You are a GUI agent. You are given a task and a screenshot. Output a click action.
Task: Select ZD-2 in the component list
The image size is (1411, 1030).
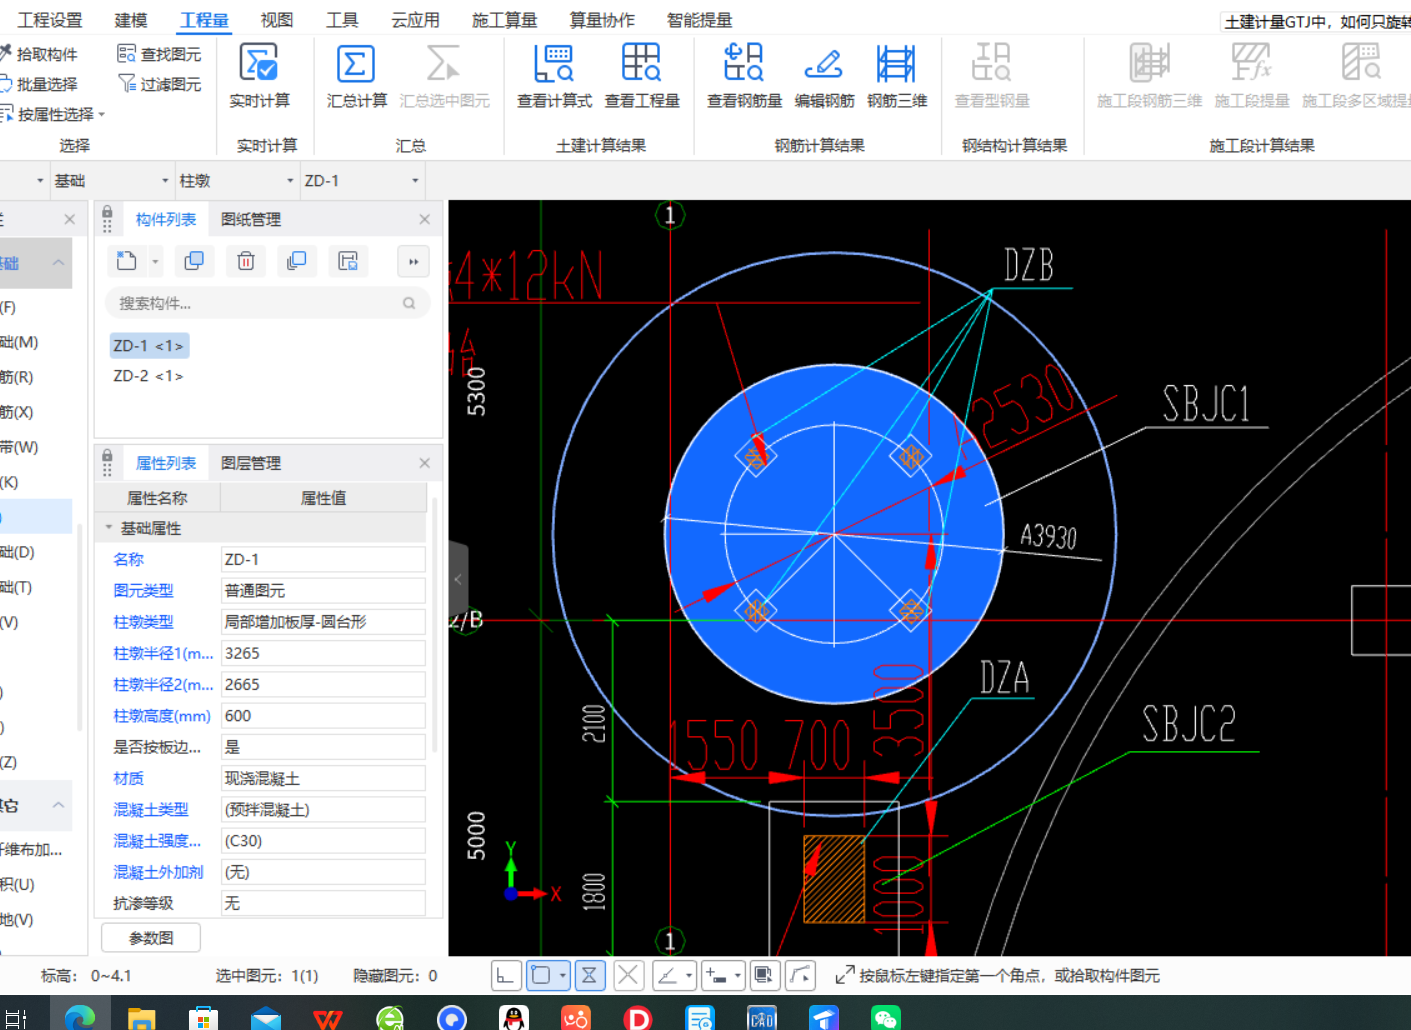(148, 376)
